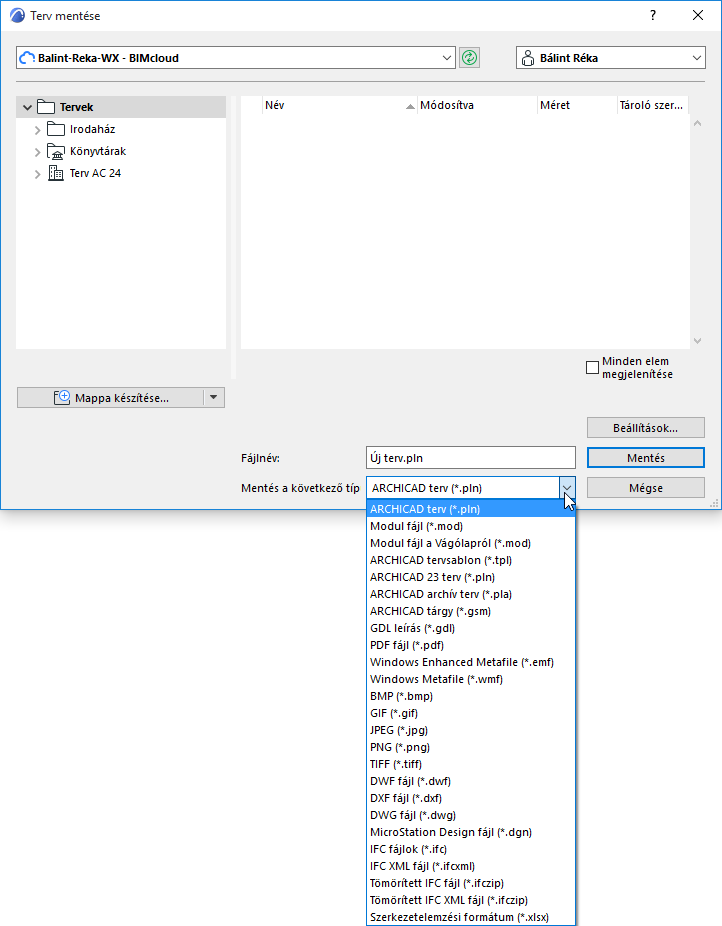Select the Tervek tree item label

(76, 107)
